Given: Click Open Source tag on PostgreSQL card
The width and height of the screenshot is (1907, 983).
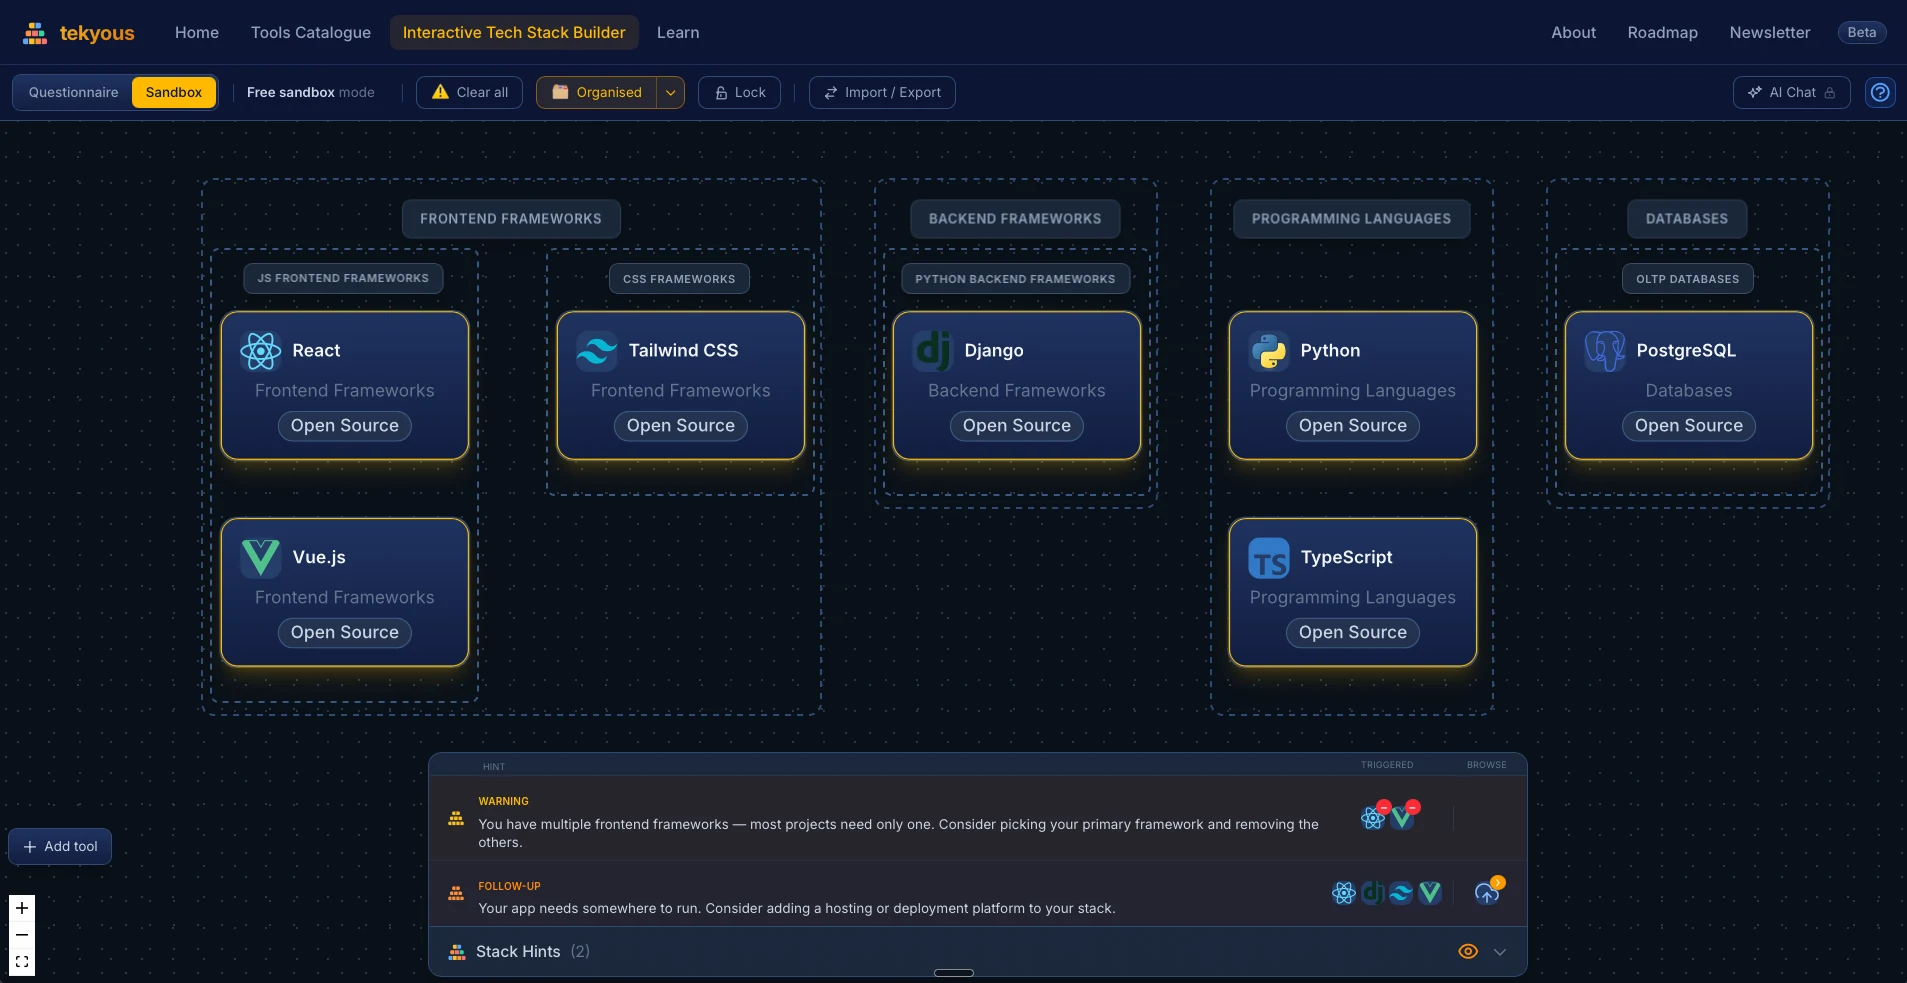Looking at the screenshot, I should tap(1689, 426).
